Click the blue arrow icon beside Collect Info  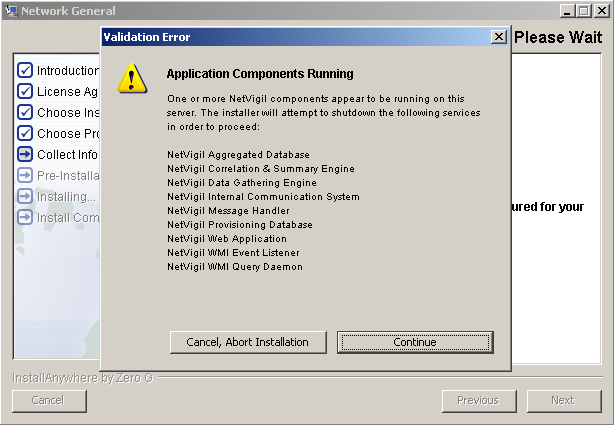coord(25,155)
